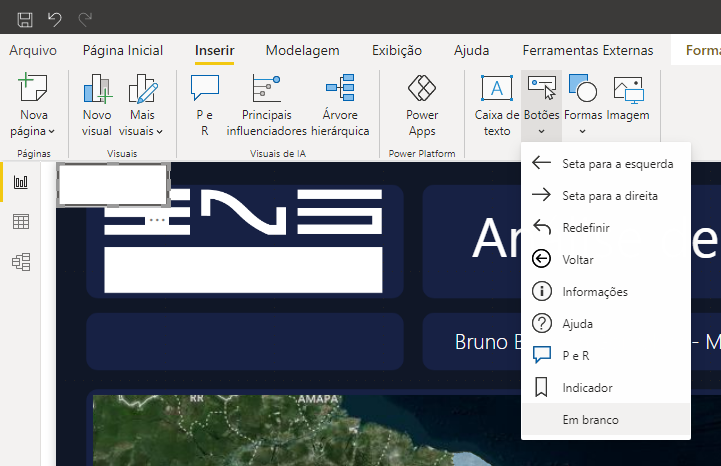Select the Inserir ribbon tab
The height and width of the screenshot is (466, 721).
coord(214,50)
